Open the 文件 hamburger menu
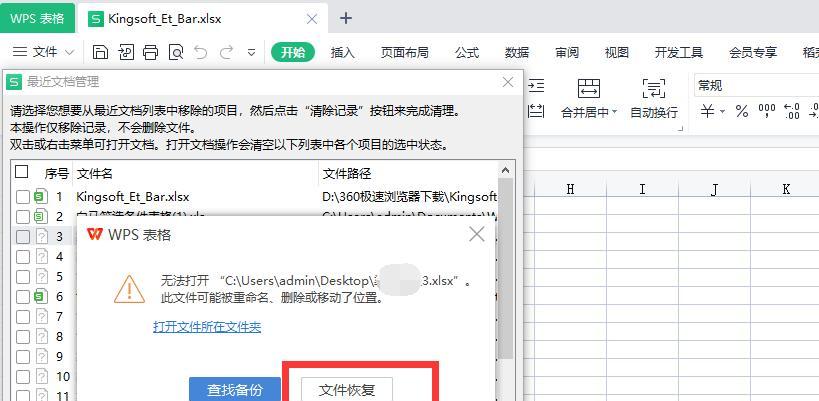 [34, 52]
